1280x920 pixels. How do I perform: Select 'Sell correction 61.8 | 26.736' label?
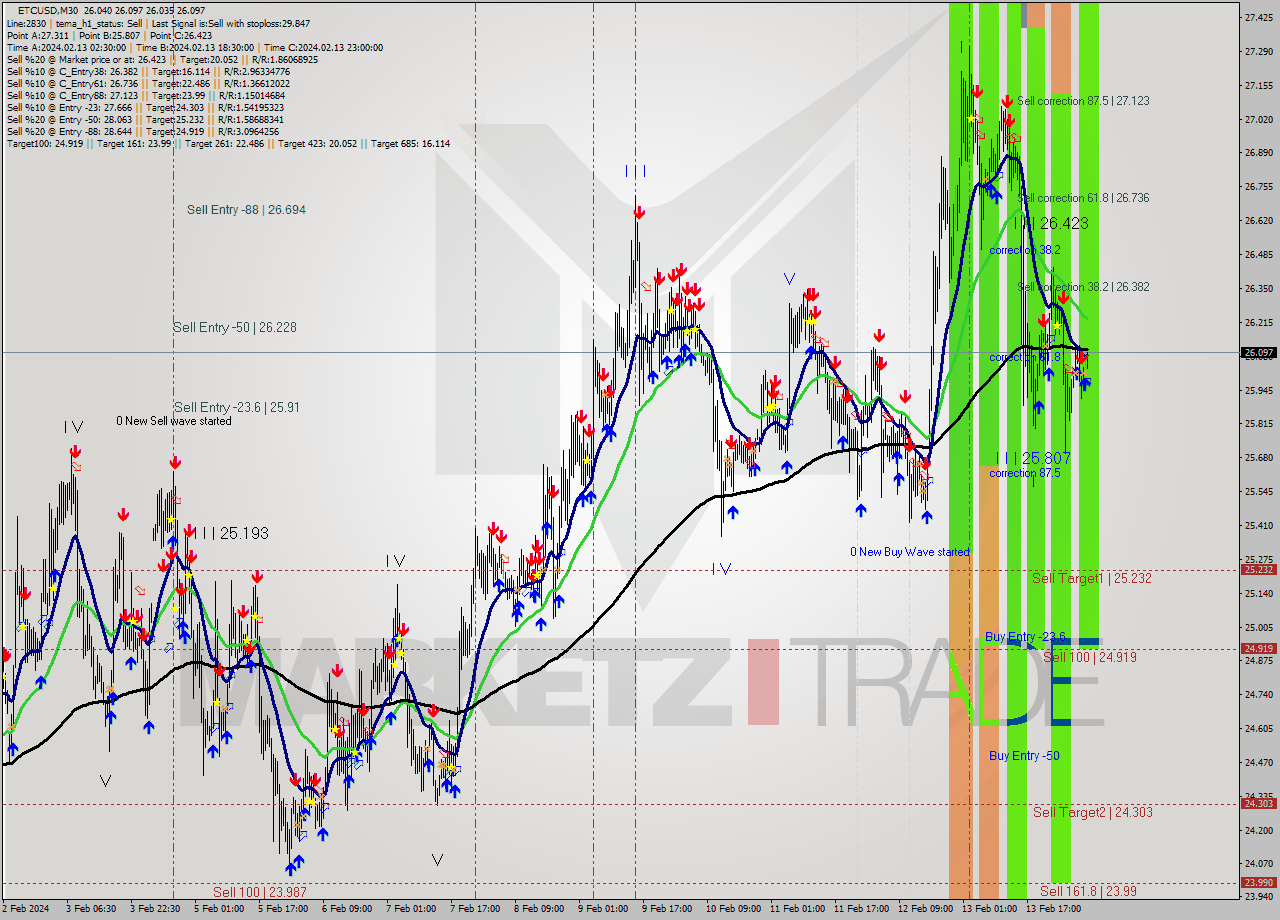(x=1083, y=198)
